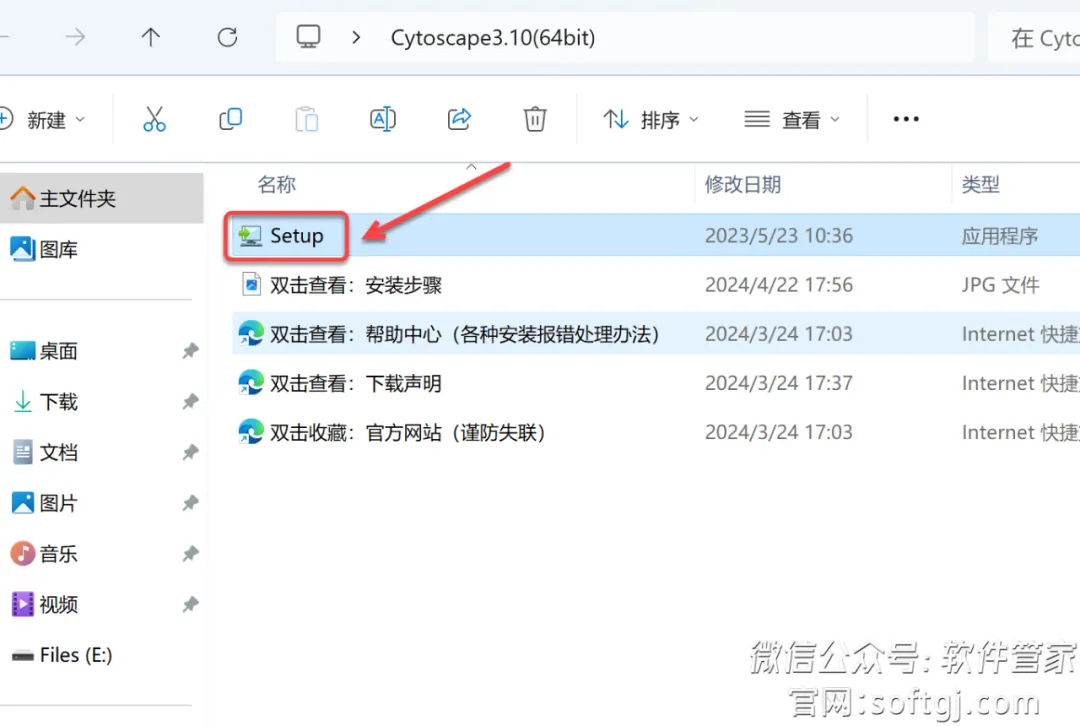Viewport: 1080px width, 726px height.
Task: Open the See more ellipsis menu
Action: pyautogui.click(x=906, y=119)
